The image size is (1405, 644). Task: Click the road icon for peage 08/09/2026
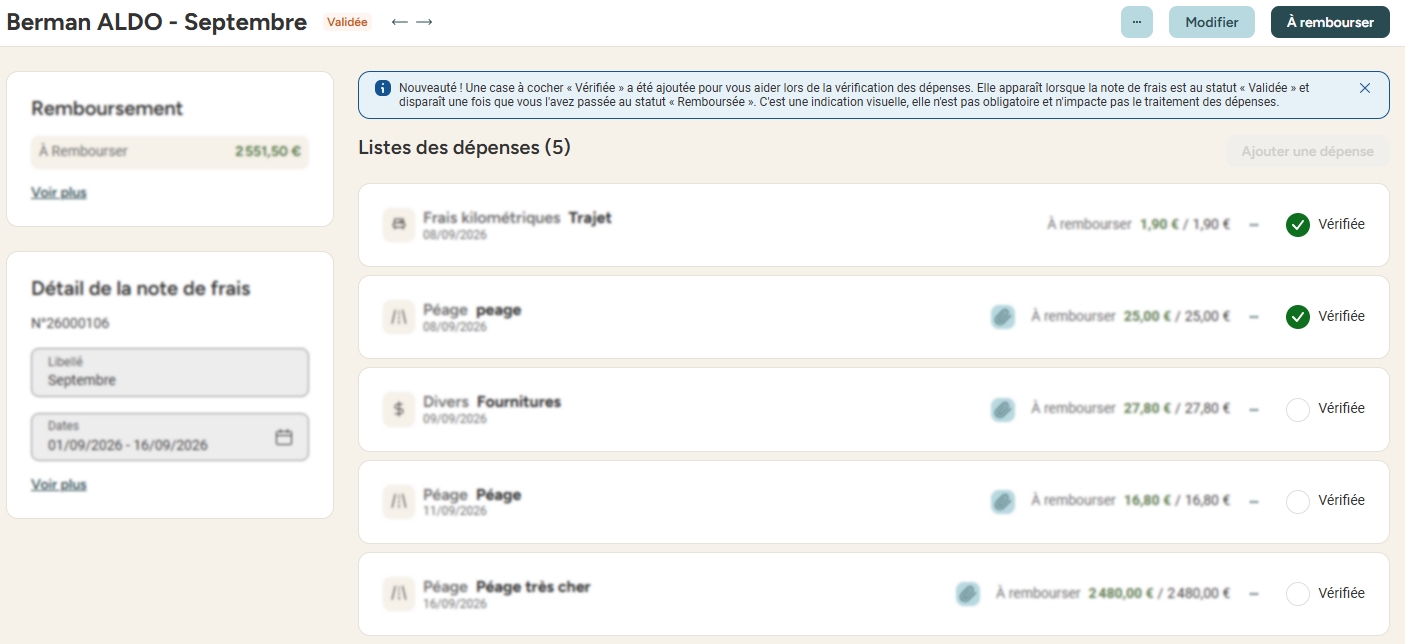click(399, 317)
